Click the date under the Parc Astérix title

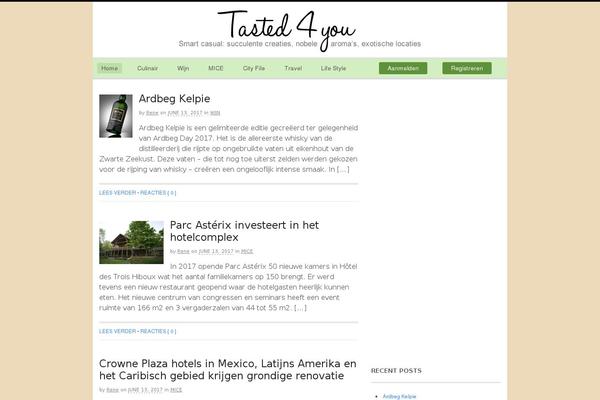point(216,251)
